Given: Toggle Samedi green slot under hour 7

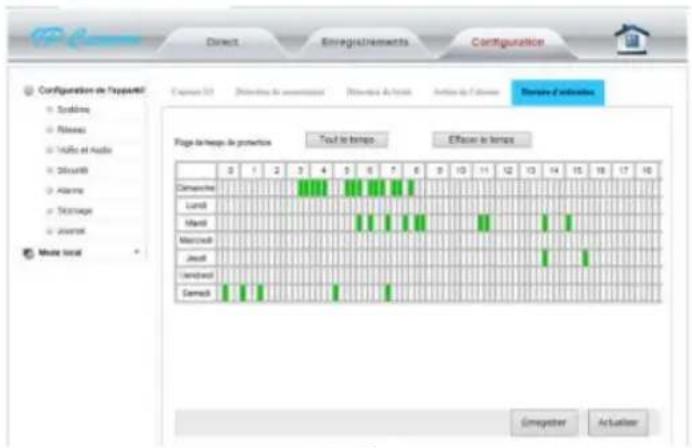Looking at the screenshot, I should pos(388,294).
